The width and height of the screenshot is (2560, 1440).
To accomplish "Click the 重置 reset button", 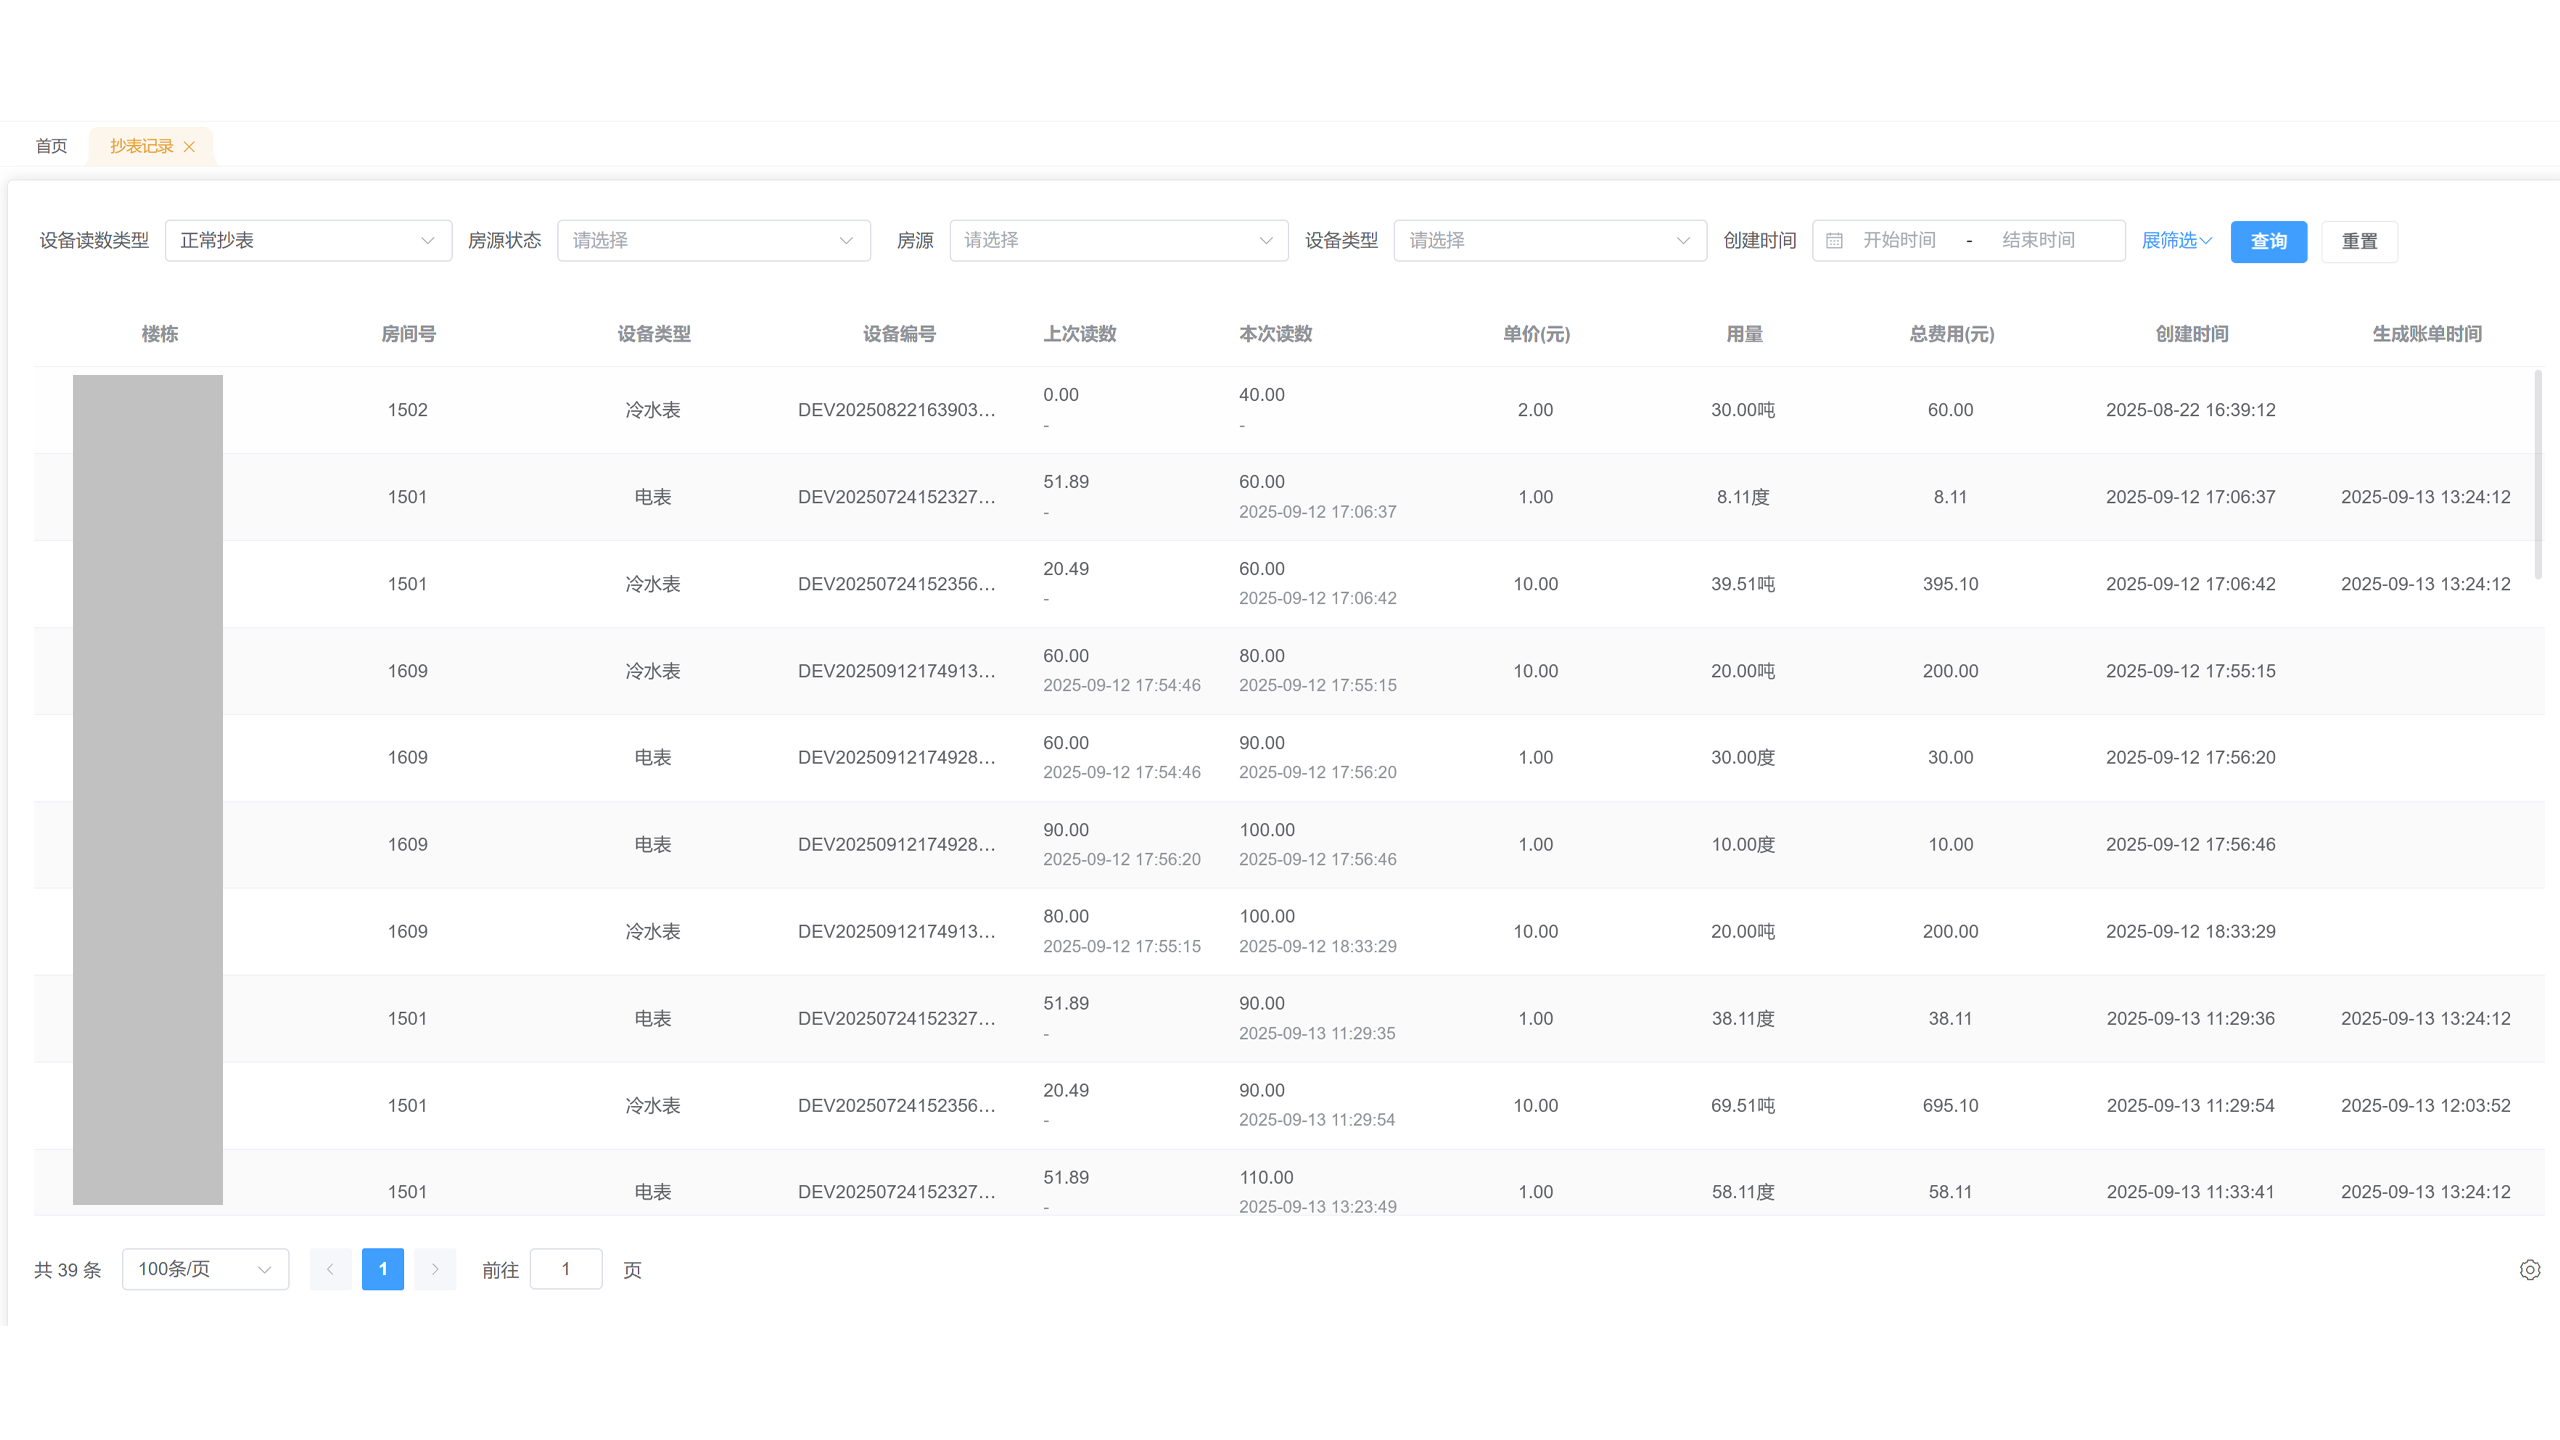I will [2359, 242].
